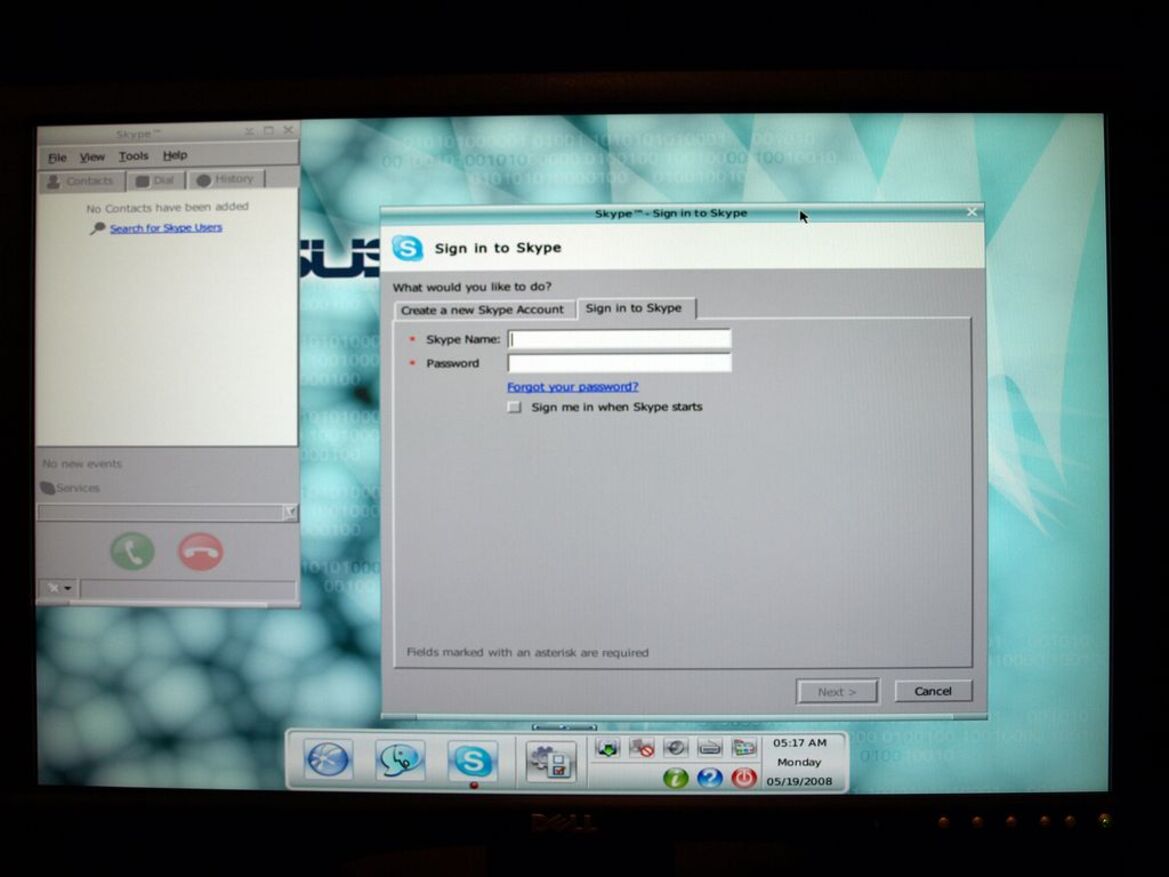
Task: Click the 'Forgot your password?' link
Action: click(x=573, y=386)
